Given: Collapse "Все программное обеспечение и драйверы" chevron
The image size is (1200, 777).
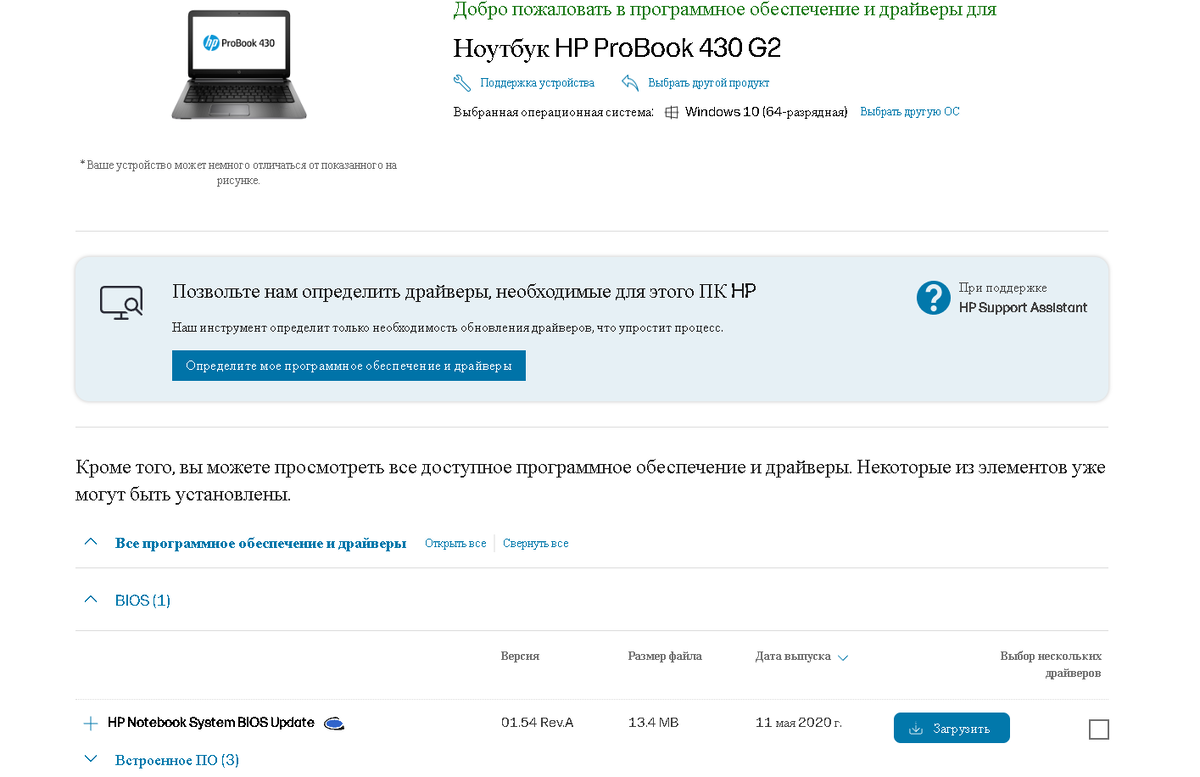Looking at the screenshot, I should (91, 542).
